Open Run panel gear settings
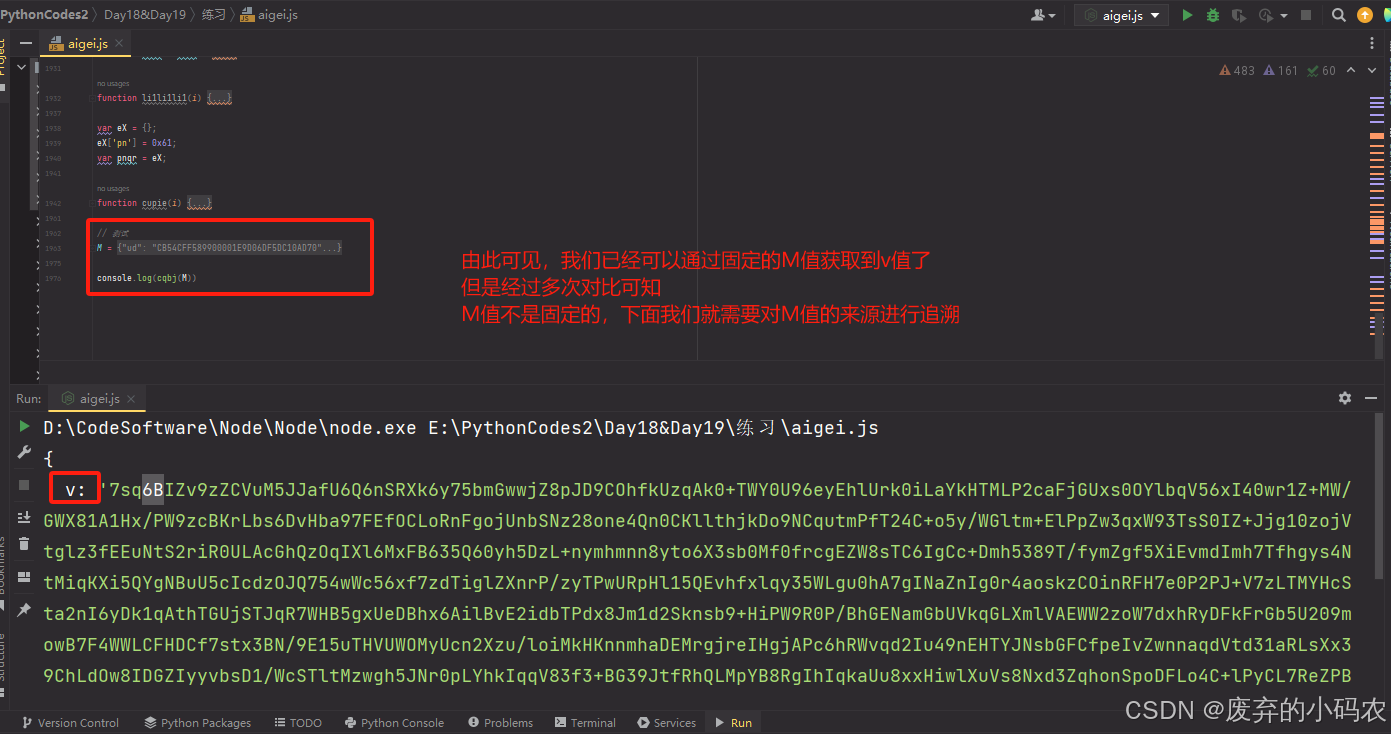The image size is (1391, 734). (x=1345, y=398)
